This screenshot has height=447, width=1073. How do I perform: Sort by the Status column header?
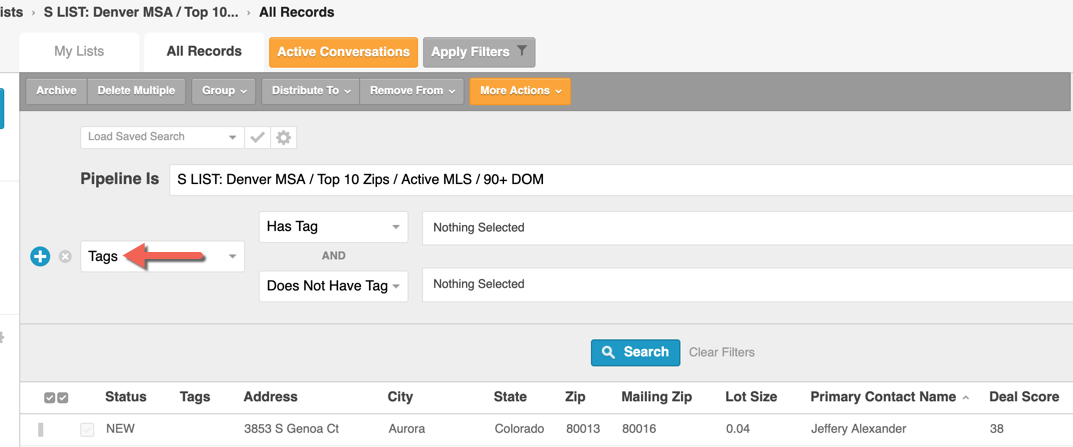click(126, 397)
